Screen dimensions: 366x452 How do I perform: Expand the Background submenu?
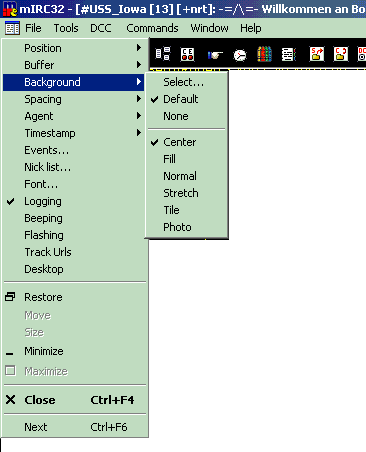(x=74, y=82)
